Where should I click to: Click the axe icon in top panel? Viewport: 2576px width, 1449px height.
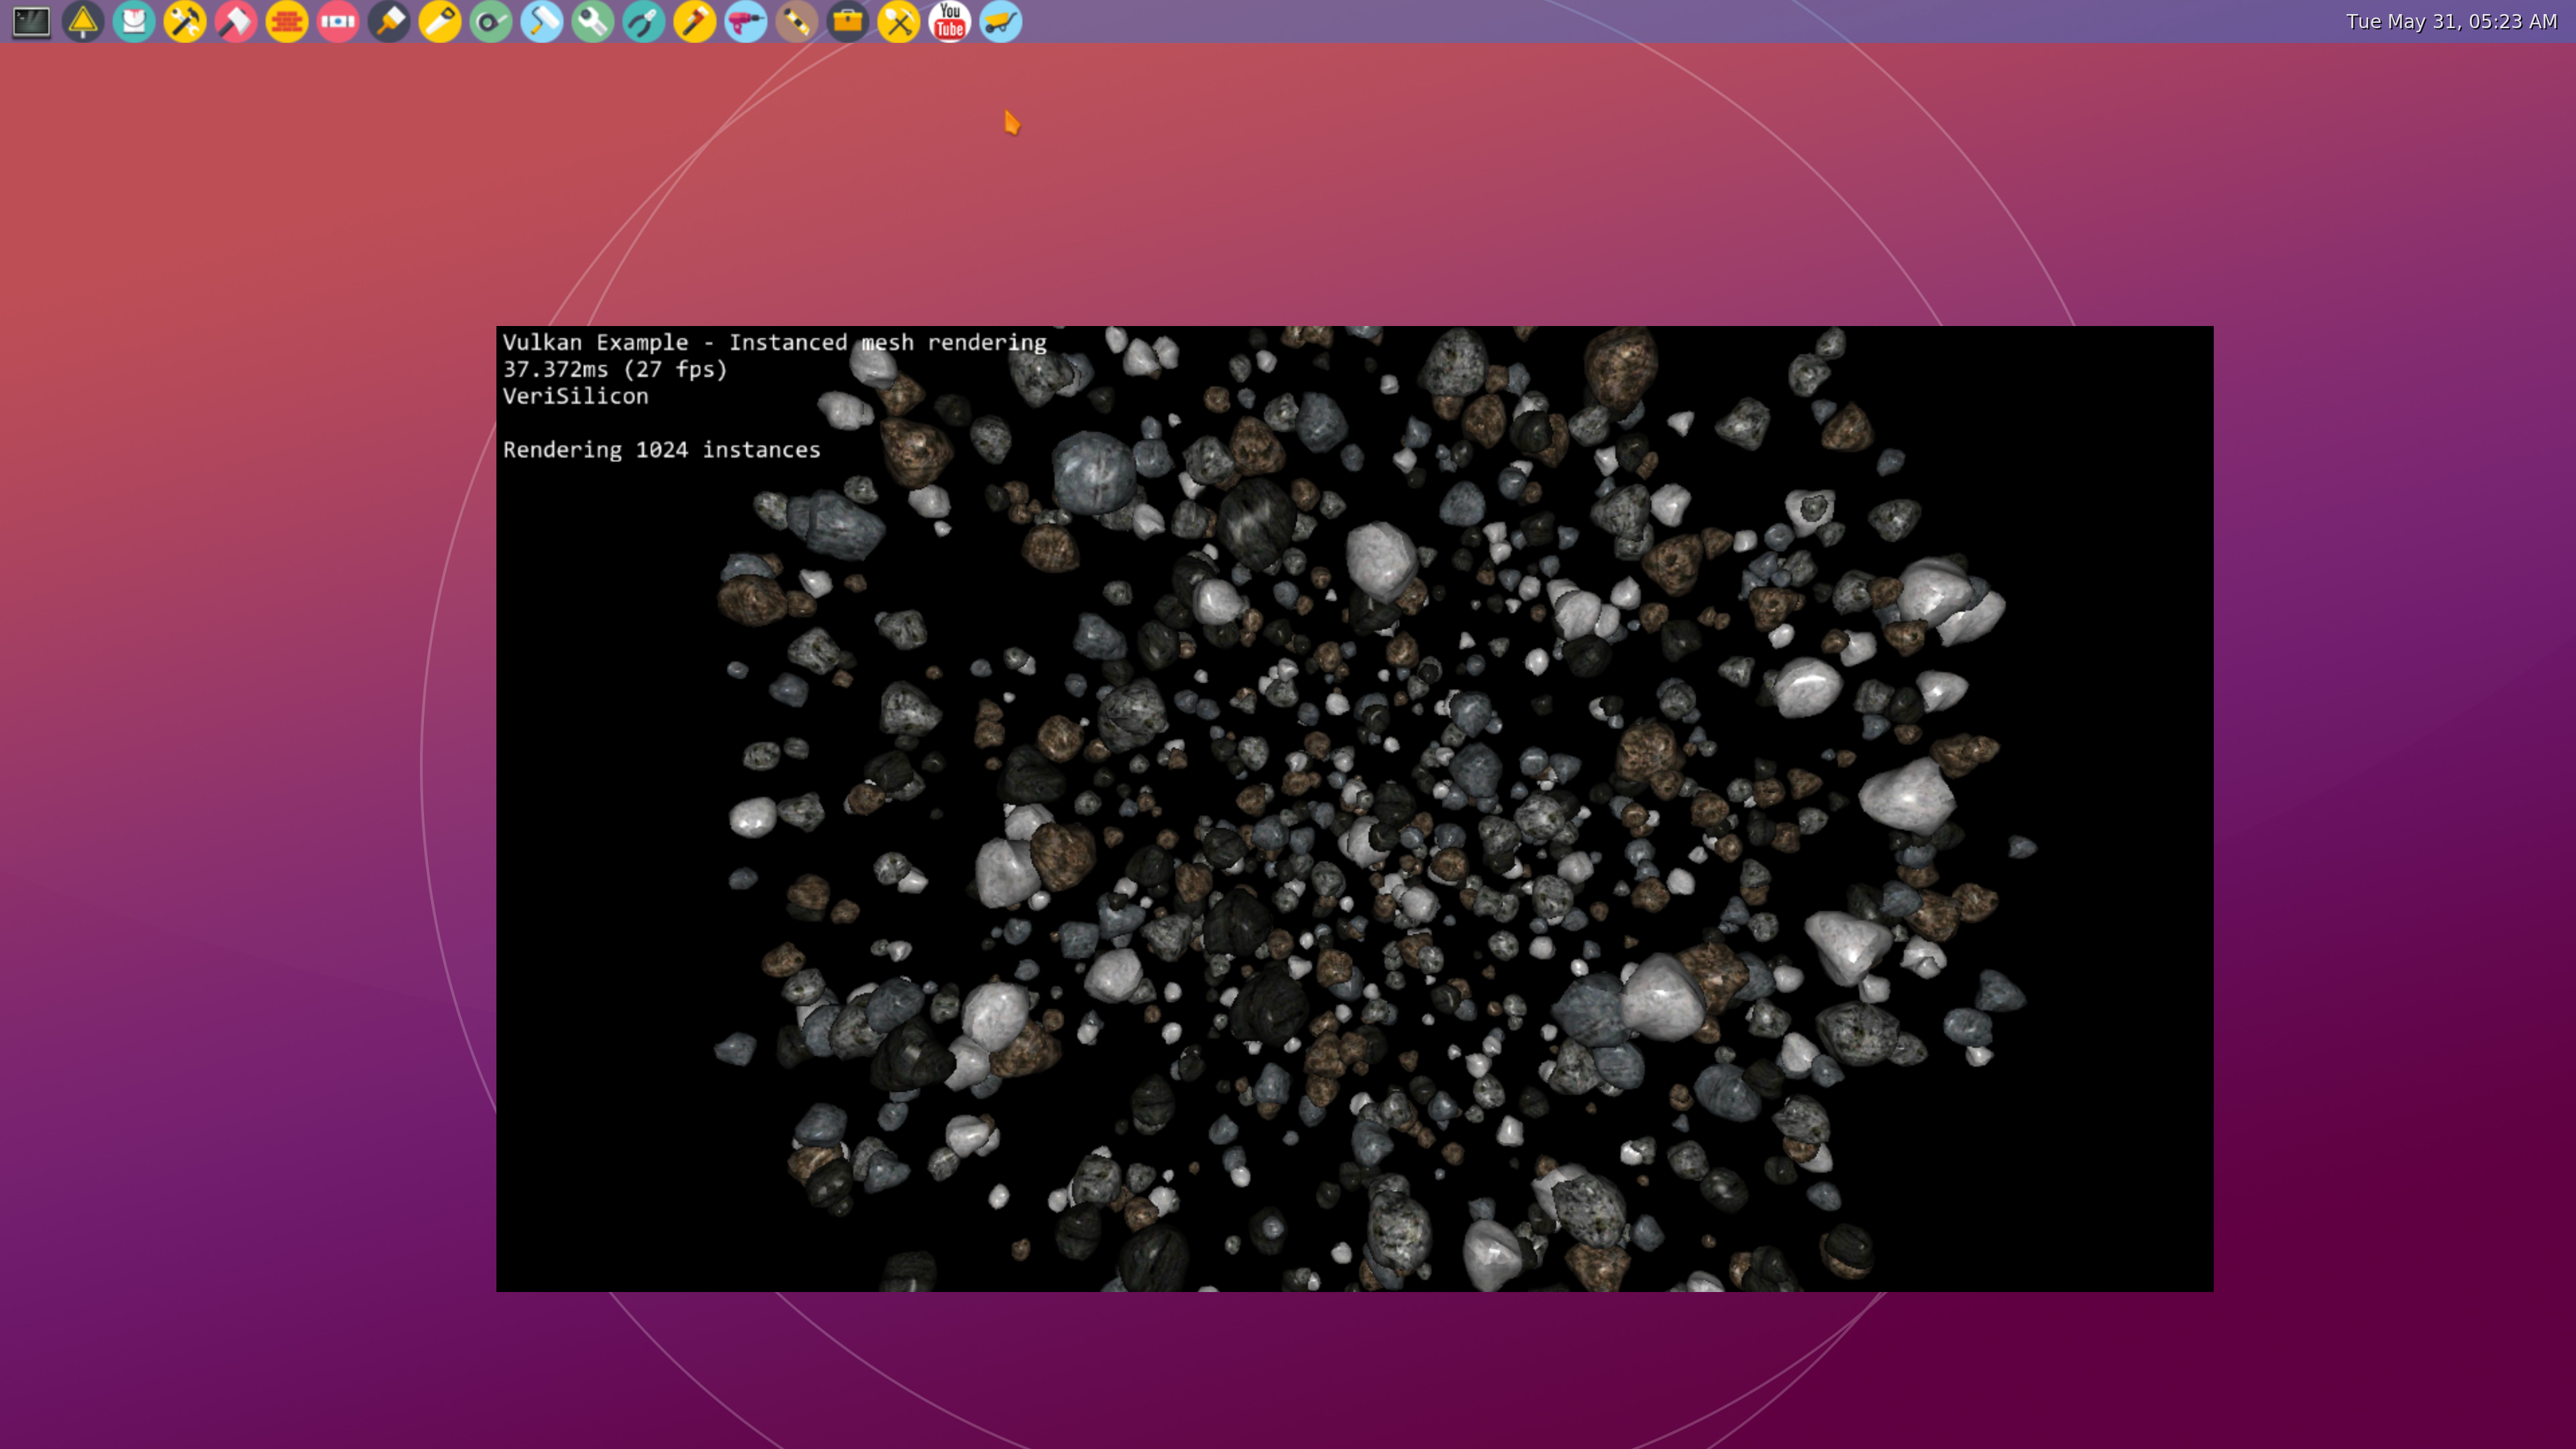(236, 21)
